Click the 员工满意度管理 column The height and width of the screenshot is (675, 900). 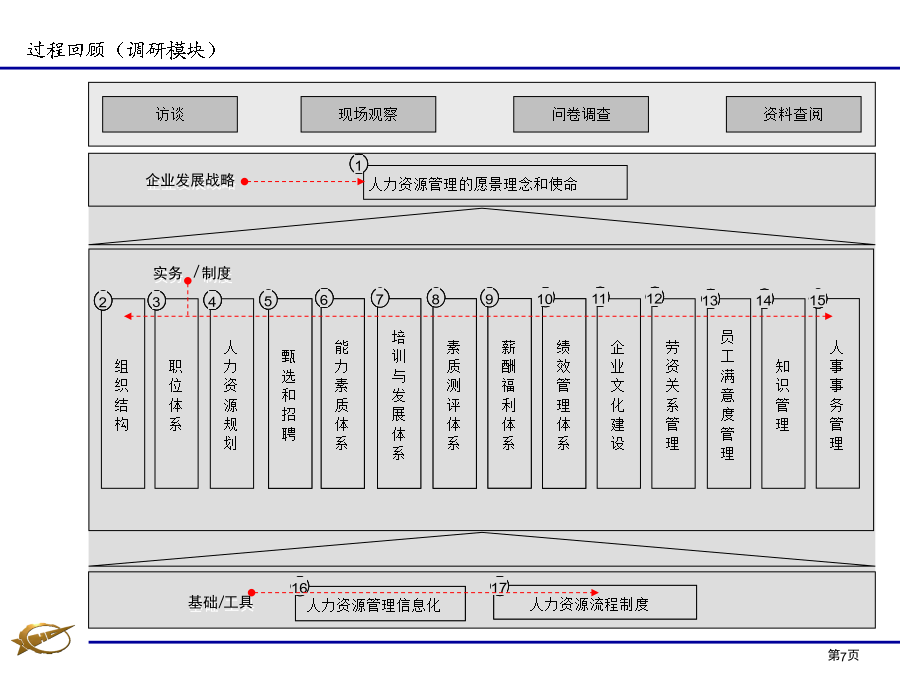click(x=729, y=393)
